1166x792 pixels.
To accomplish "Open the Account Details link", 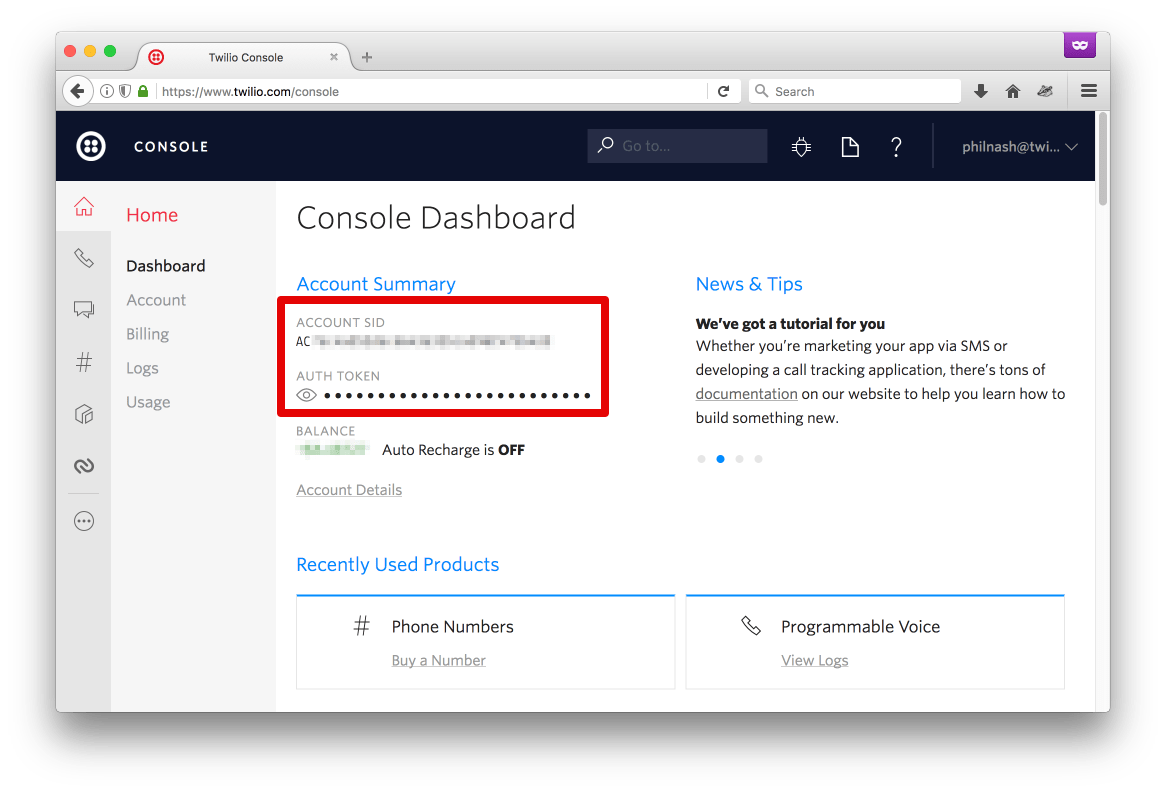I will pos(349,490).
